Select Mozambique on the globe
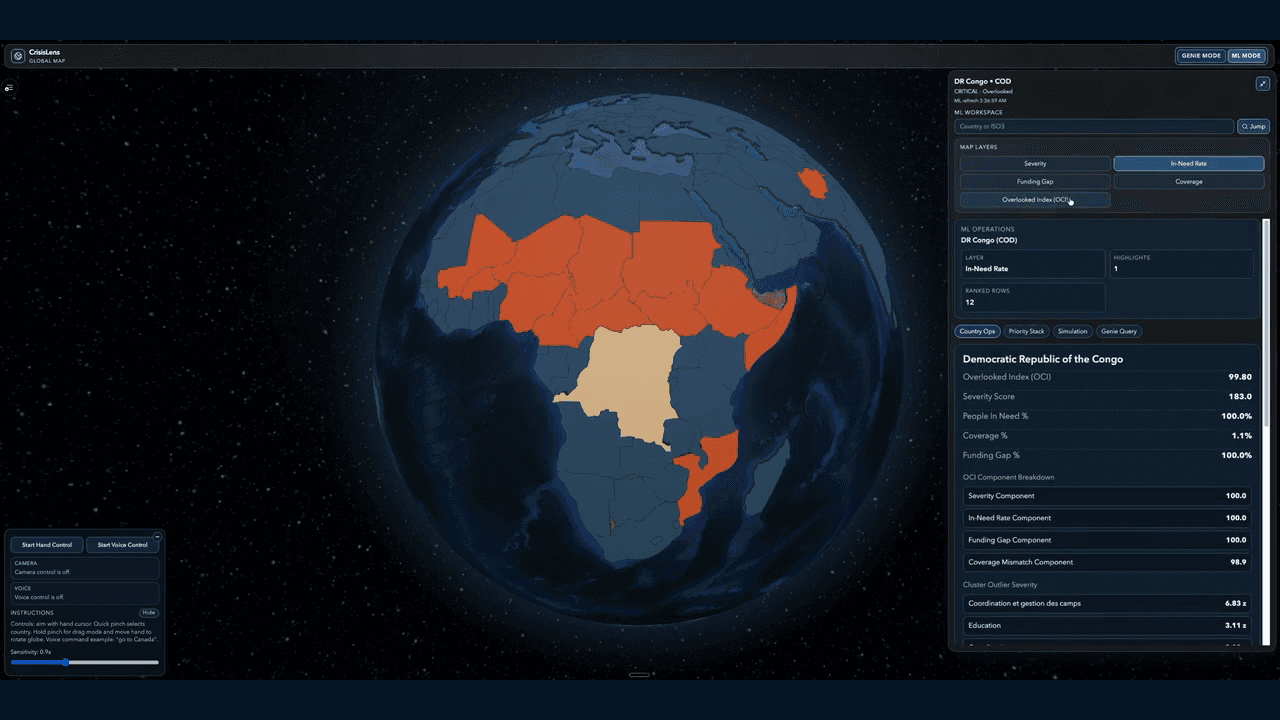Screen dimensions: 1280x720 click(x=705, y=475)
